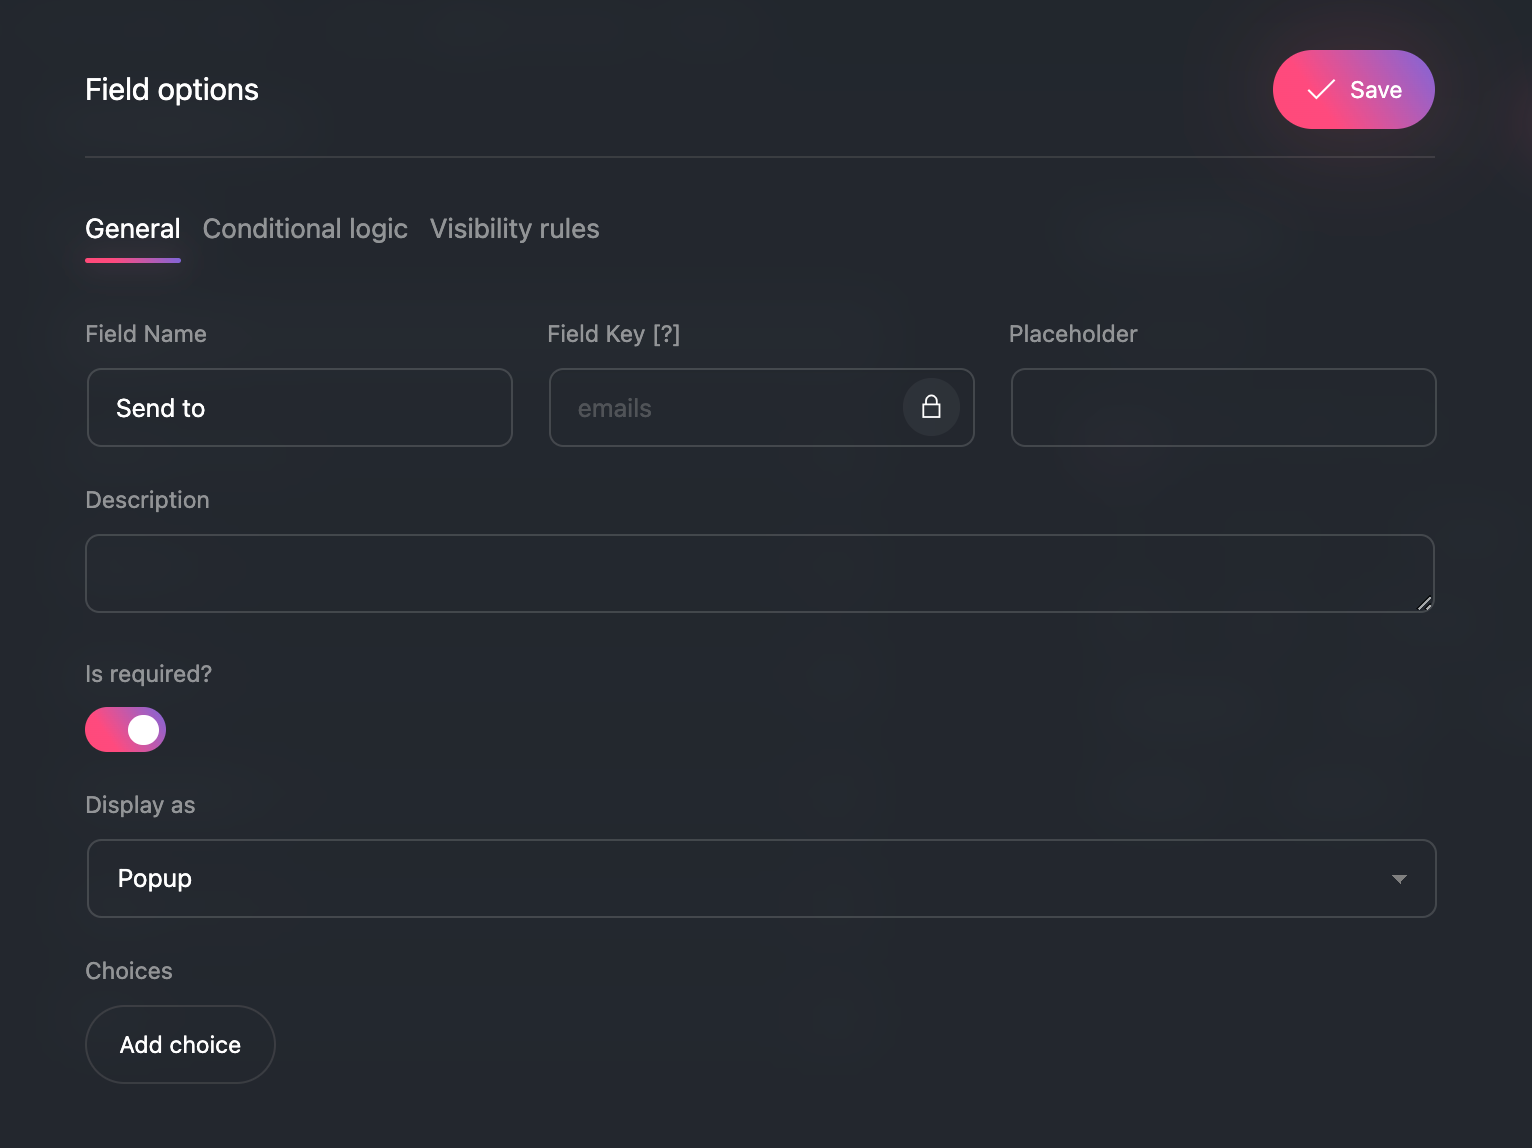Unlock the emails field key for editing
Viewport: 1532px width, 1148px height.
[x=932, y=408]
